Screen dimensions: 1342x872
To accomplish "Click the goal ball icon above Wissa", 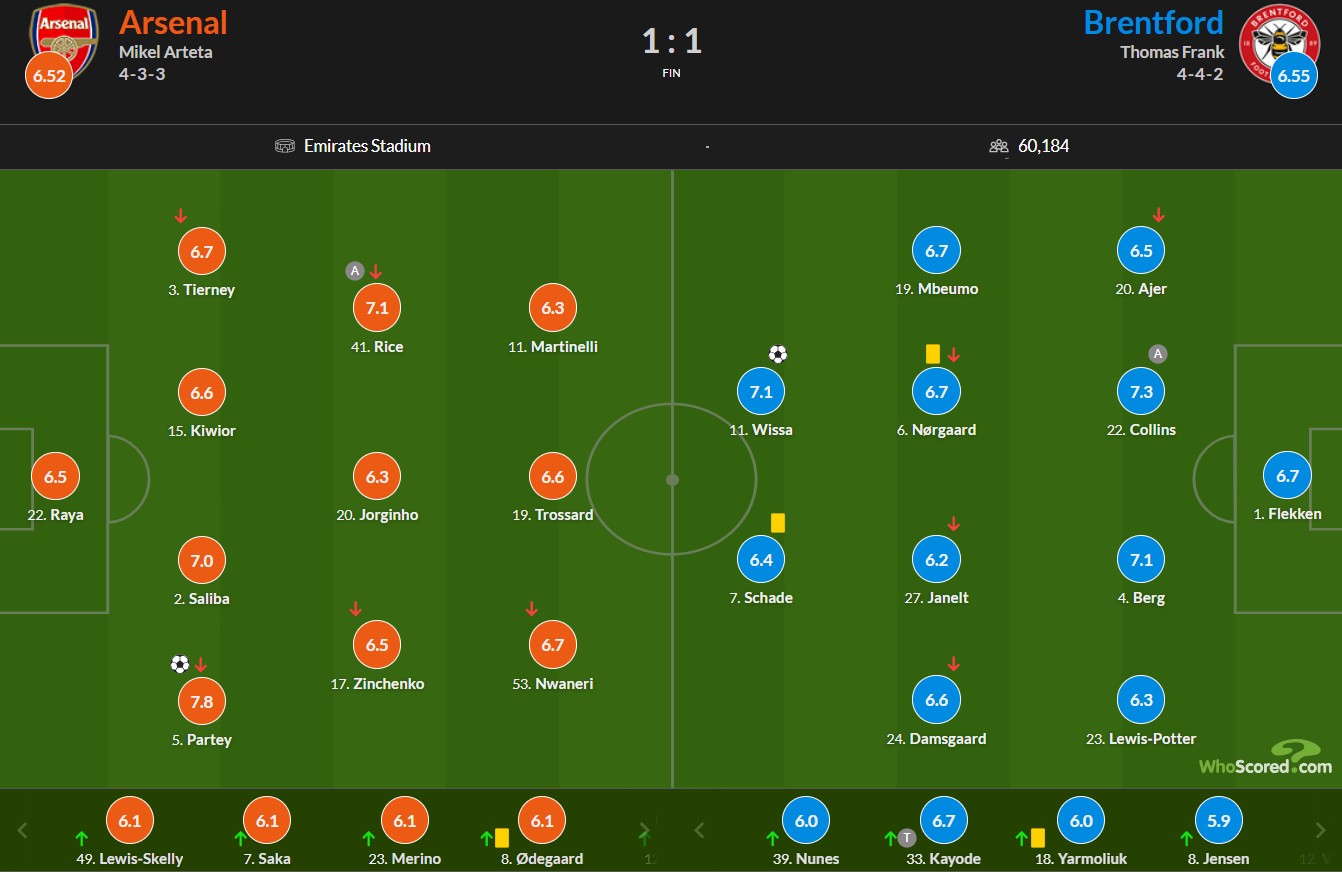I will tap(778, 354).
